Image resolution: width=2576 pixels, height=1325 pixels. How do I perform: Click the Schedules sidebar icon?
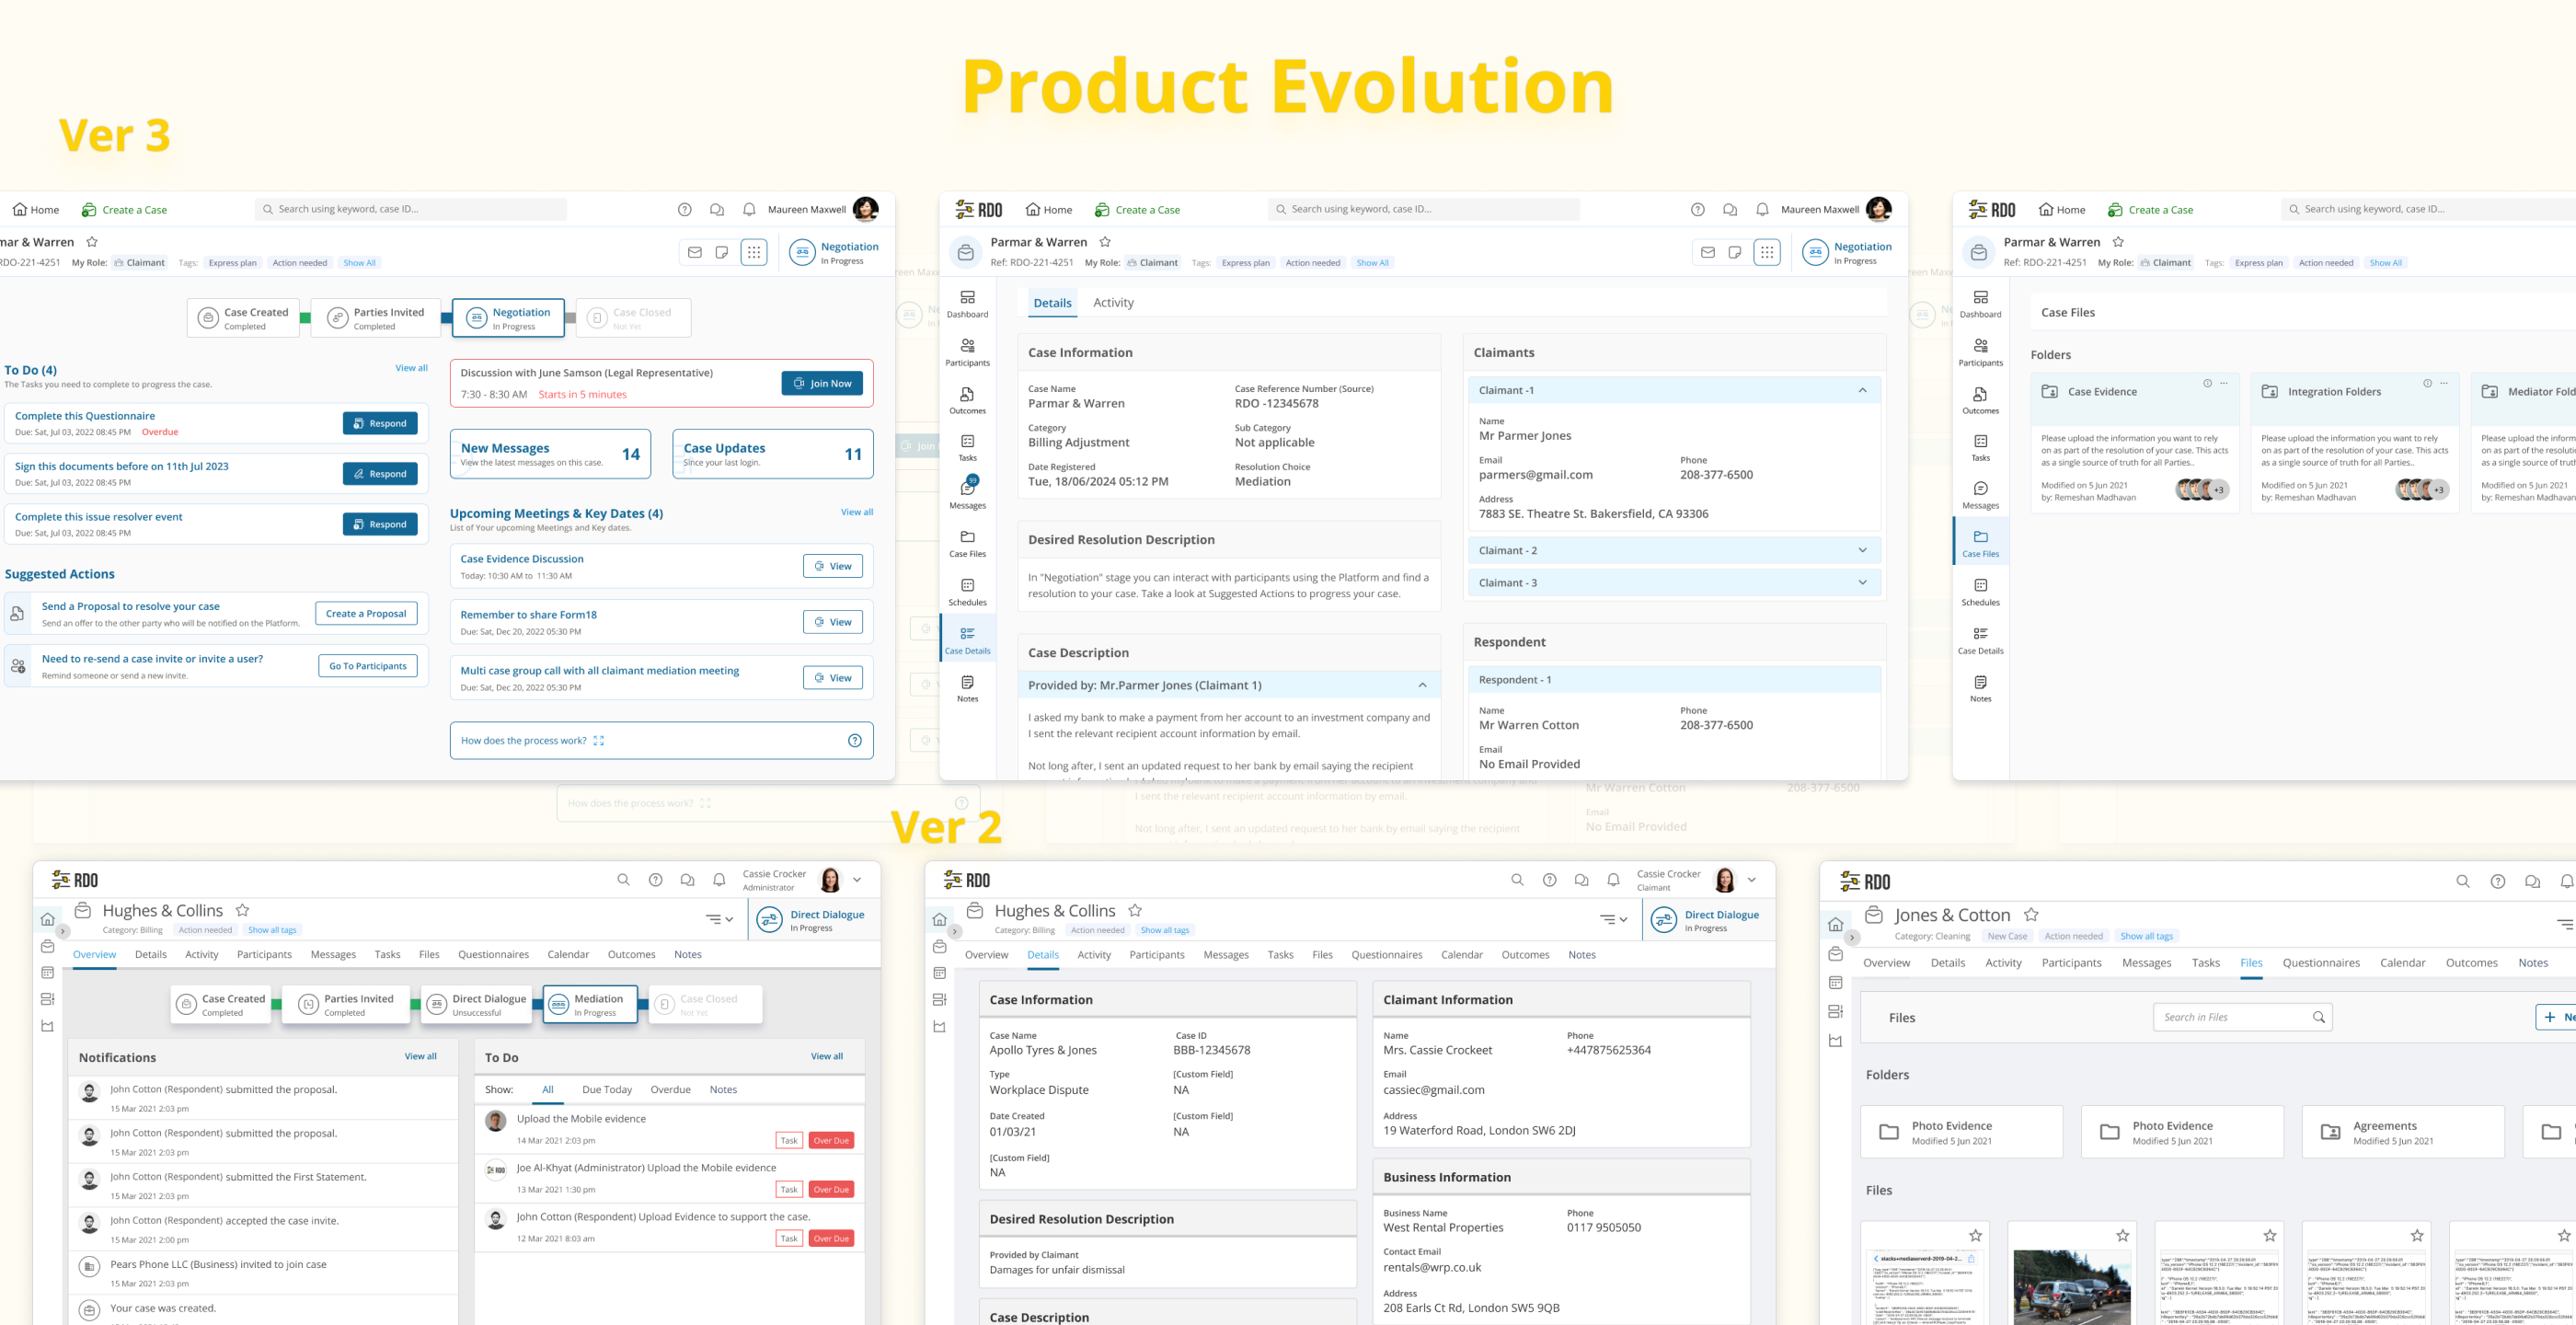(967, 591)
